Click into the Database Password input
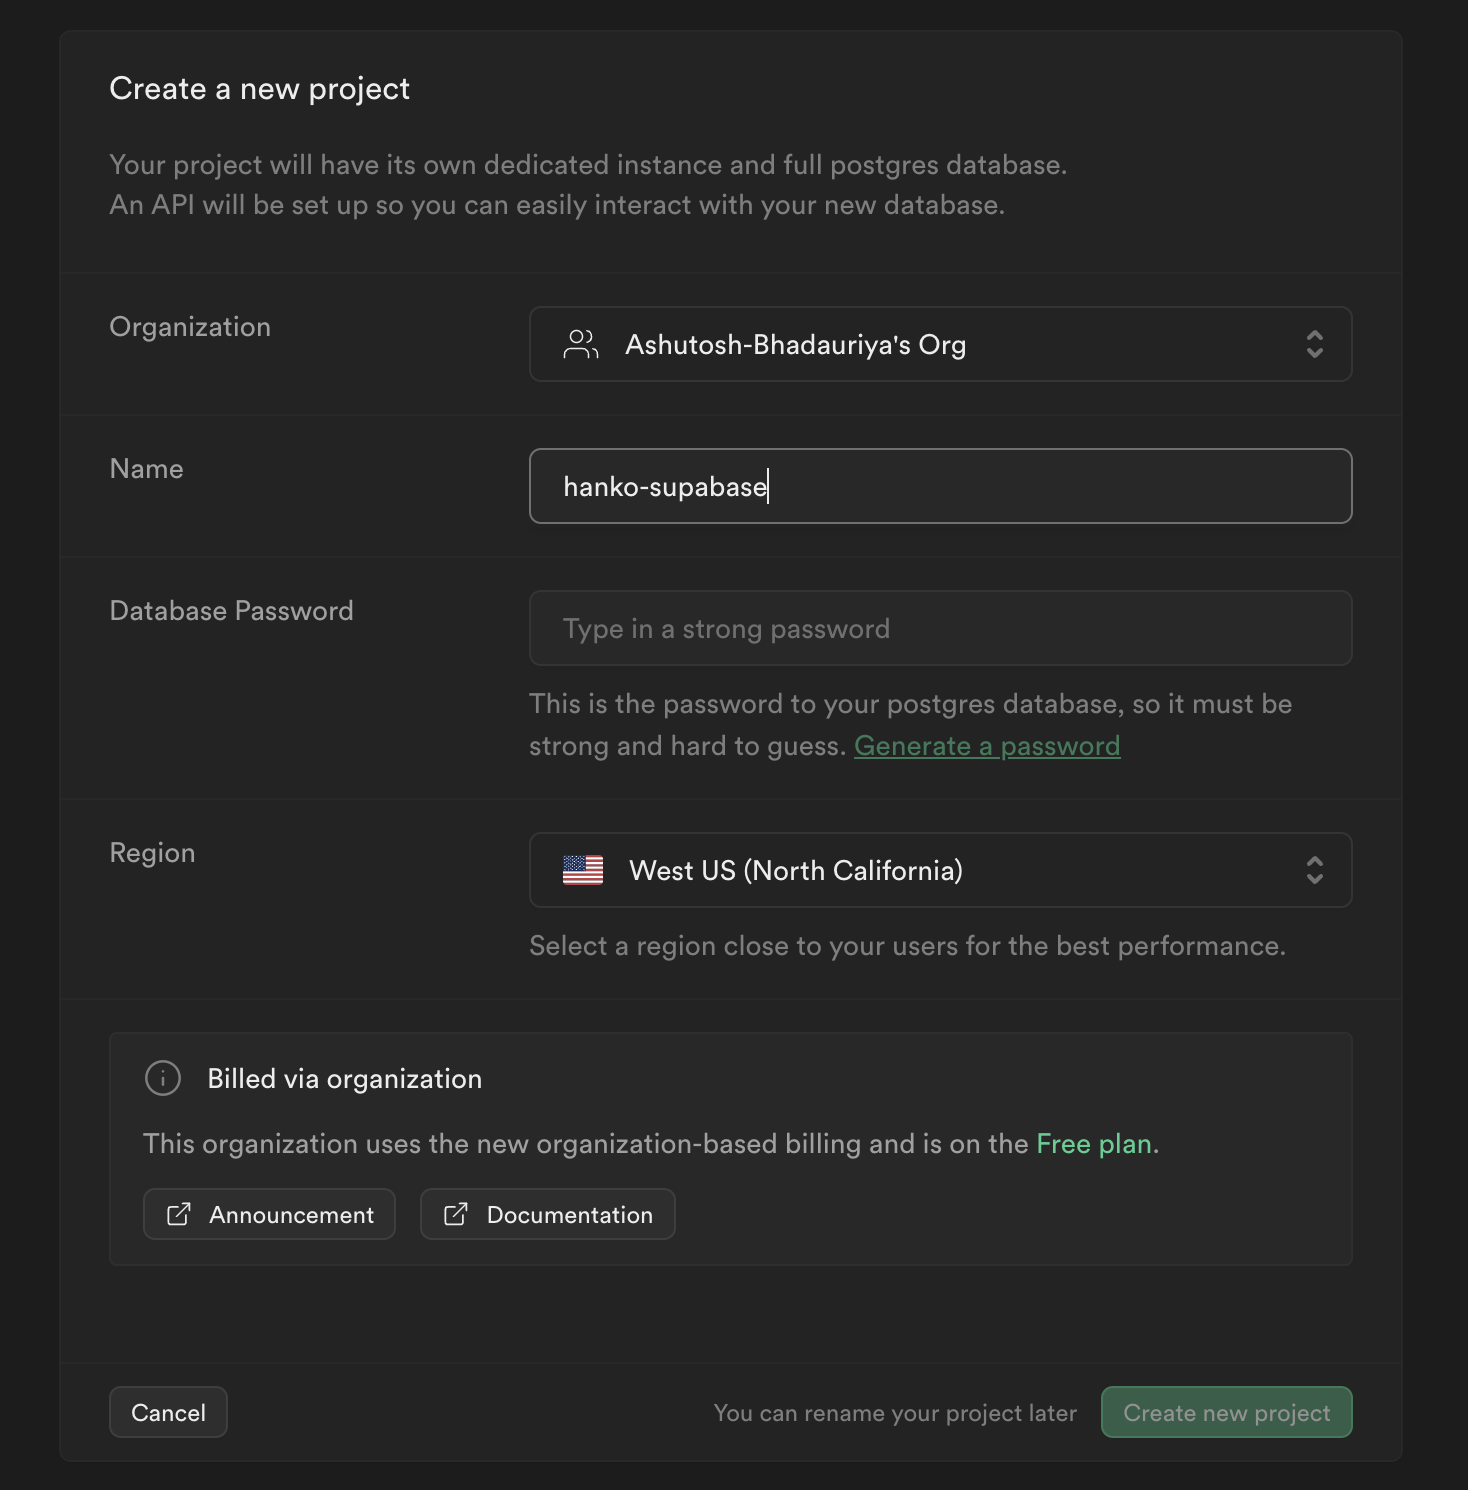 click(940, 628)
